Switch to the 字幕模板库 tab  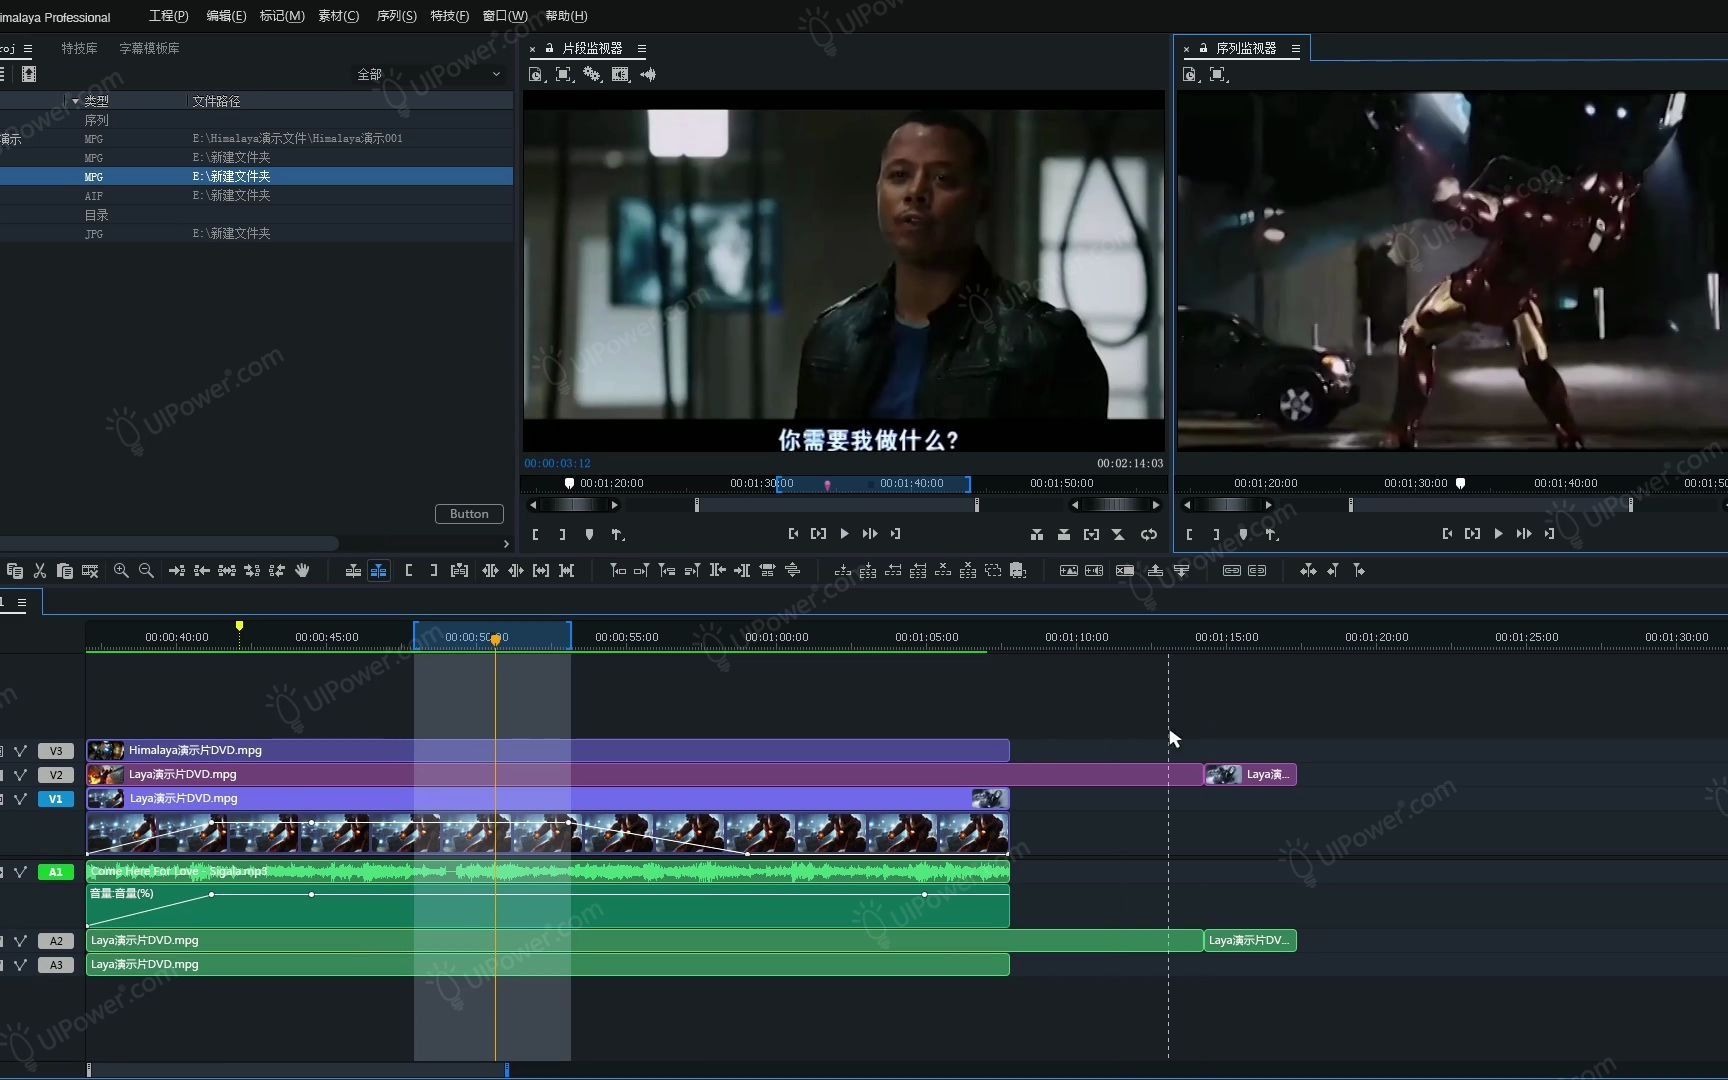[149, 48]
